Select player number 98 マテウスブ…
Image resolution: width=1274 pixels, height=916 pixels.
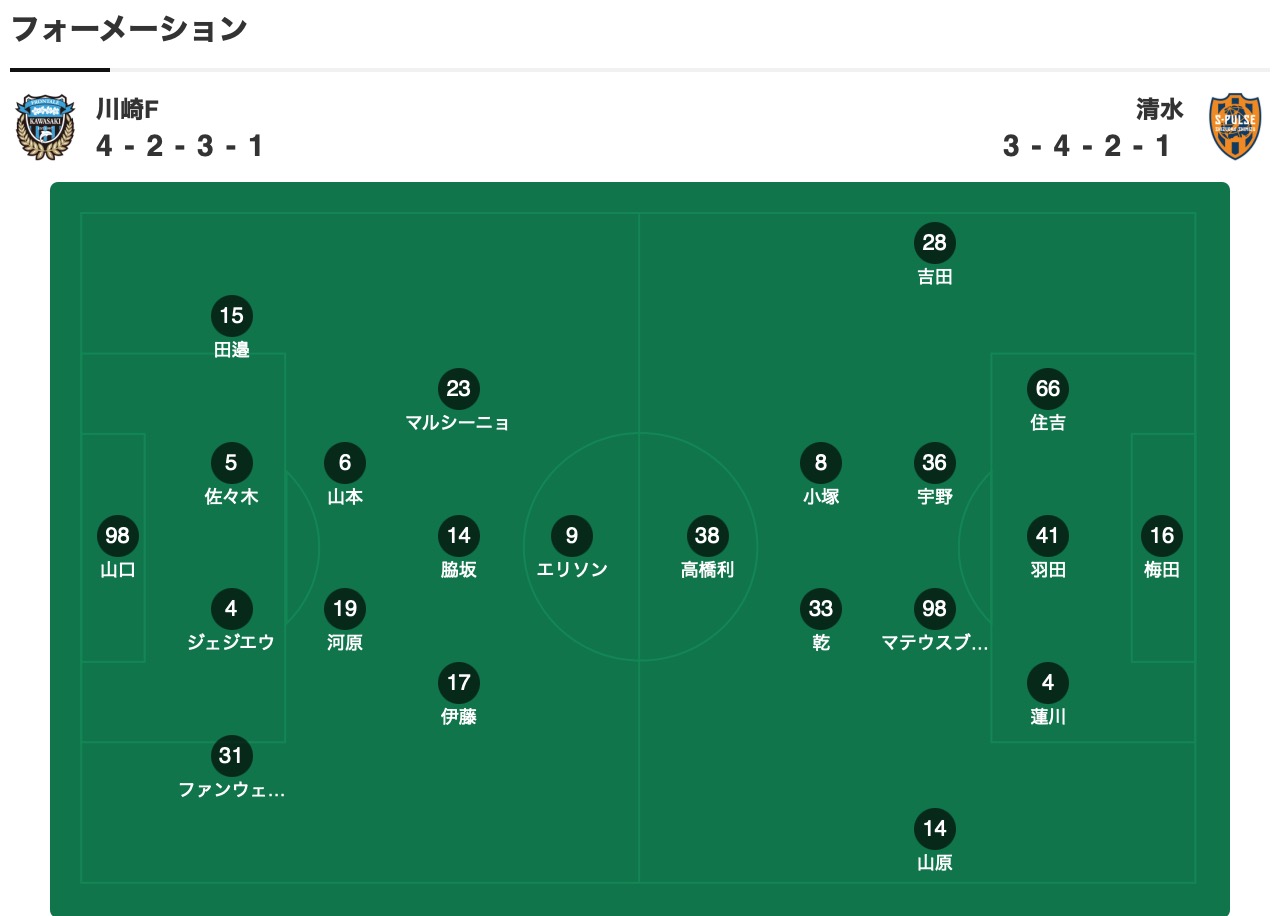point(935,609)
